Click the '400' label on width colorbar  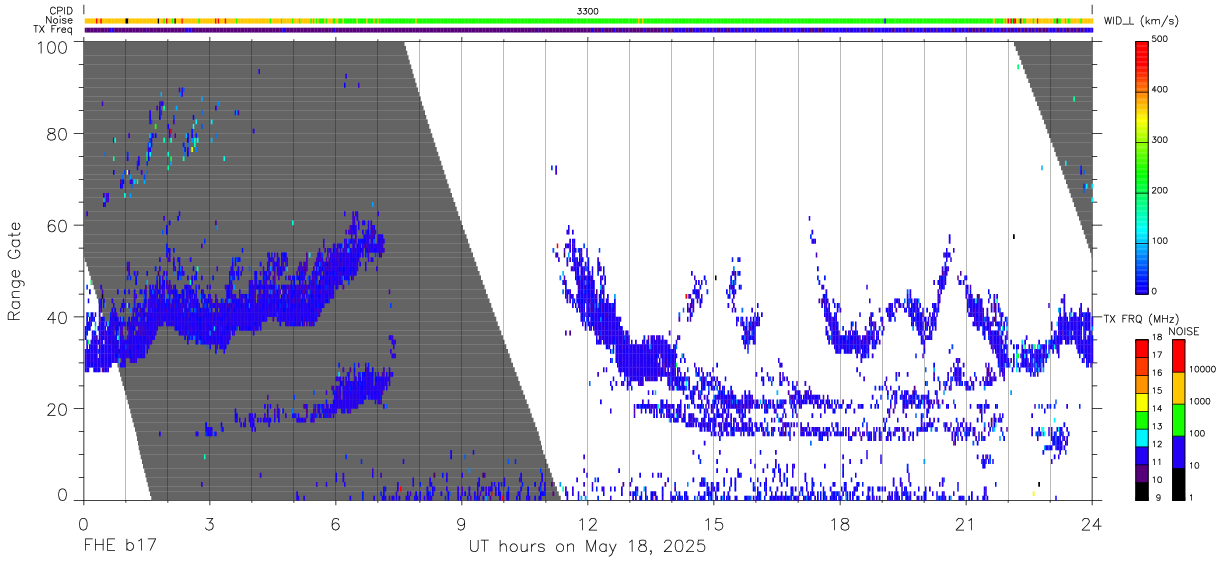(x=1160, y=90)
